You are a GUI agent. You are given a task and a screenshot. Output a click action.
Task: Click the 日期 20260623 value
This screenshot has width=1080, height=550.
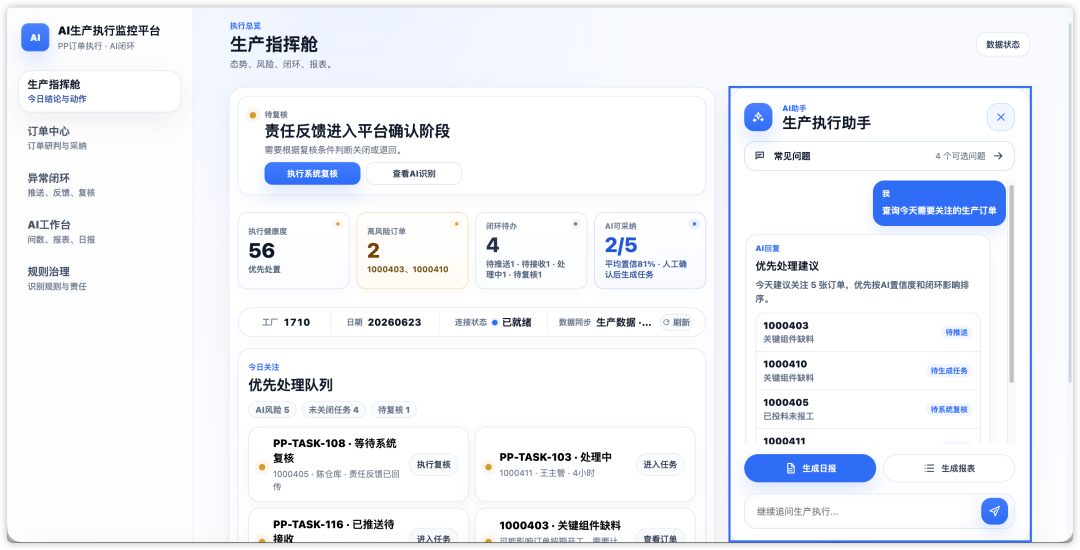tap(394, 322)
